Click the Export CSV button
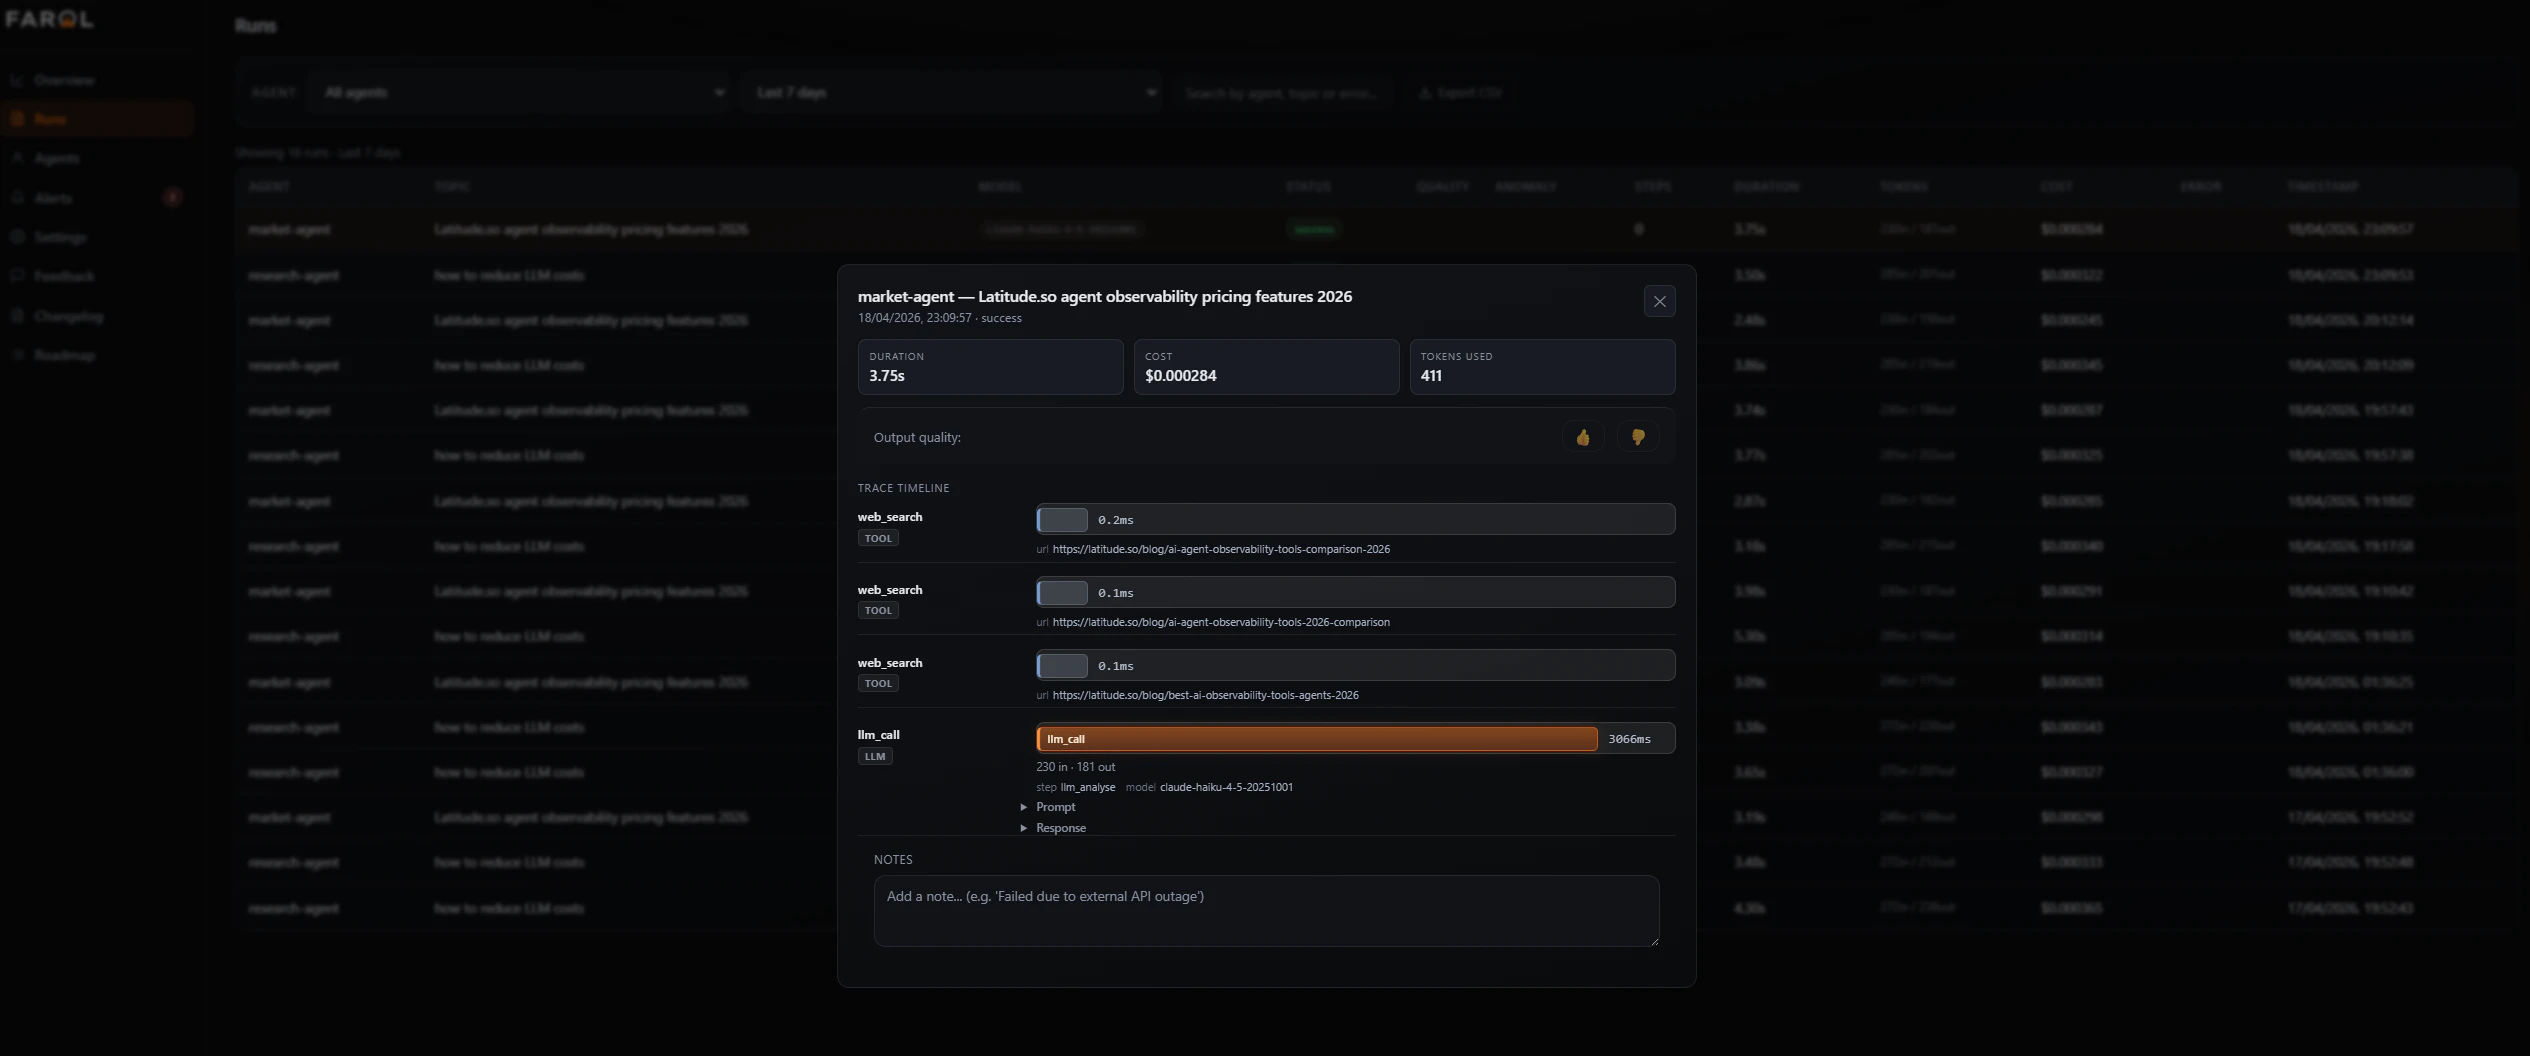This screenshot has height=1056, width=2530. click(1461, 93)
